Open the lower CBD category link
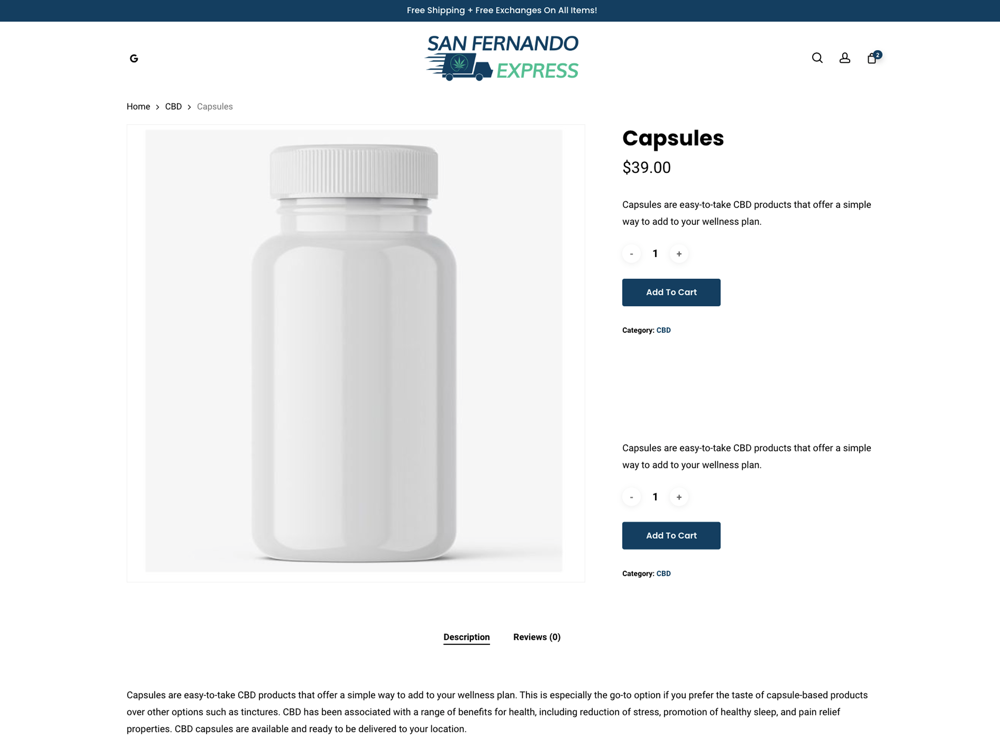Viewport: 1000px width, 750px height. pyautogui.click(x=663, y=573)
